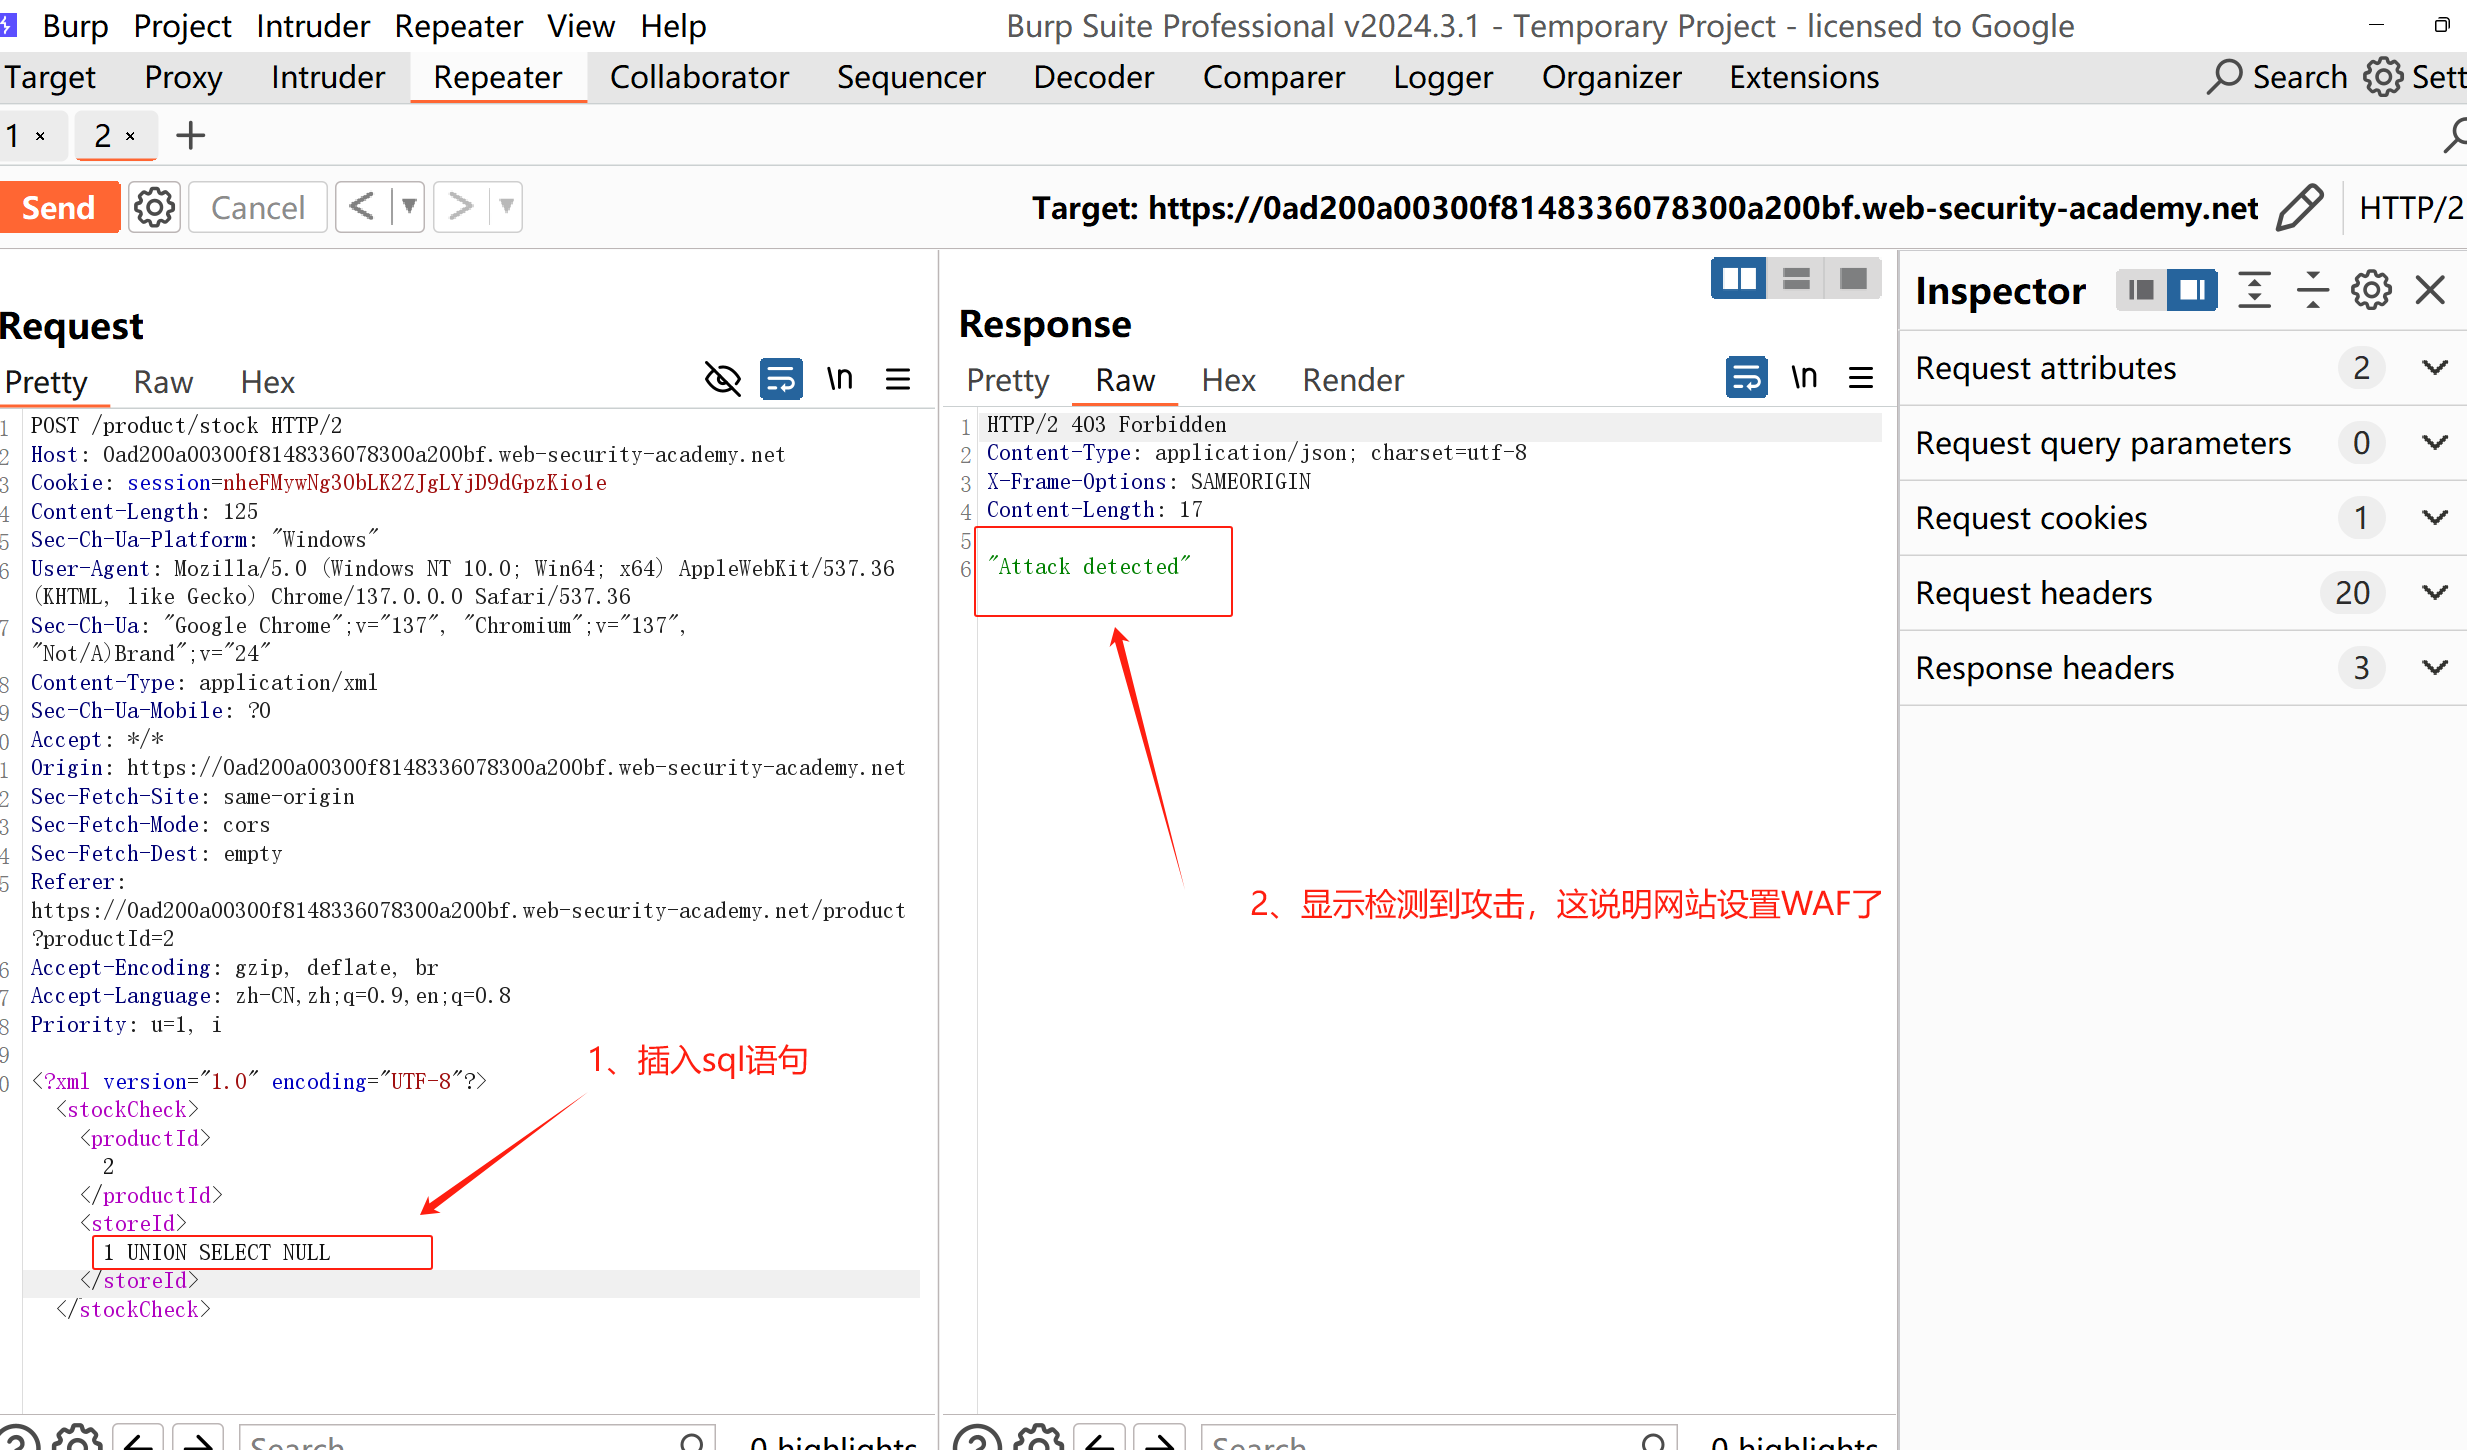Select top-bottom stacked layout icon
2467x1450 pixels.
click(1796, 279)
